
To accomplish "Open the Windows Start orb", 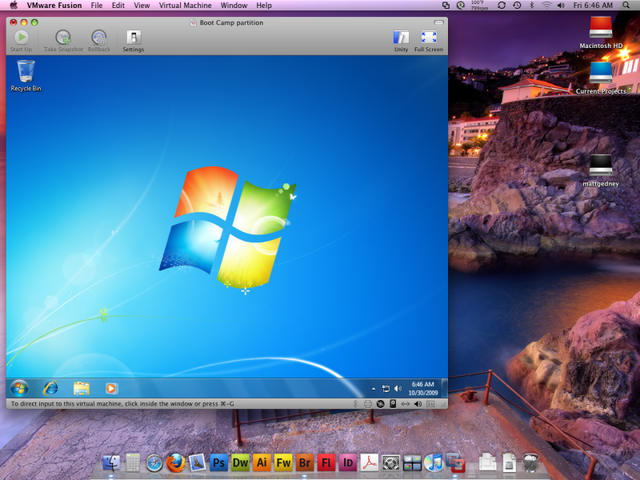I will tap(19, 388).
